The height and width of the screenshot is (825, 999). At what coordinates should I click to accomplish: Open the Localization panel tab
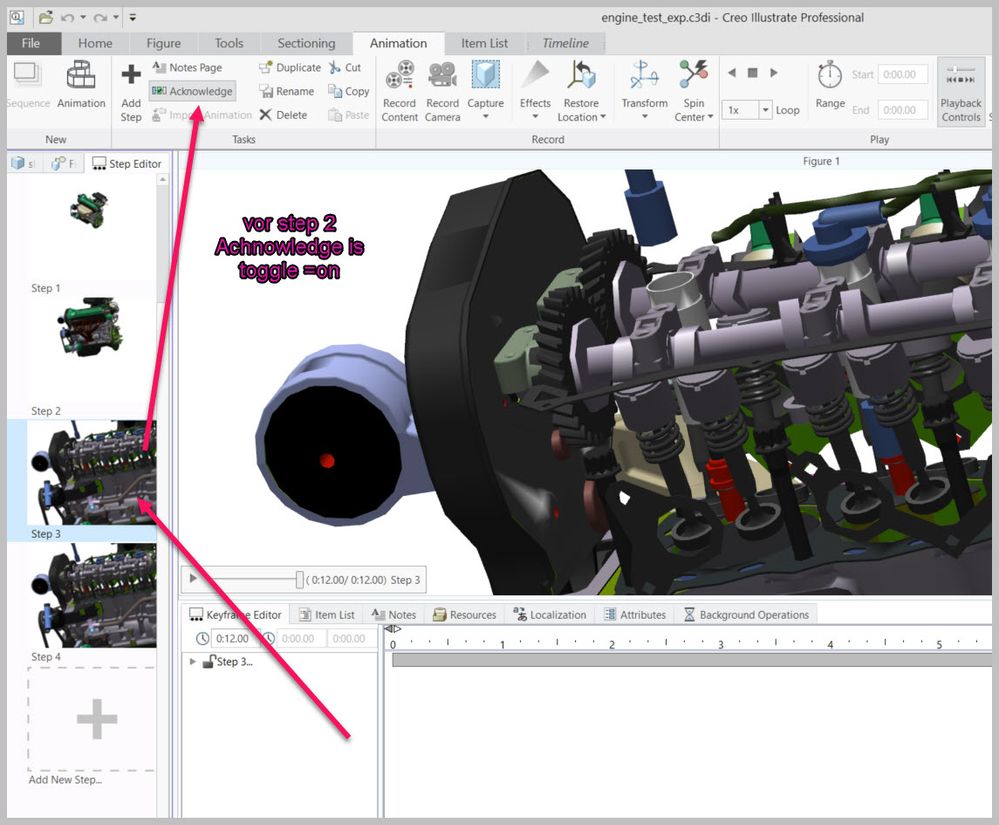[549, 615]
